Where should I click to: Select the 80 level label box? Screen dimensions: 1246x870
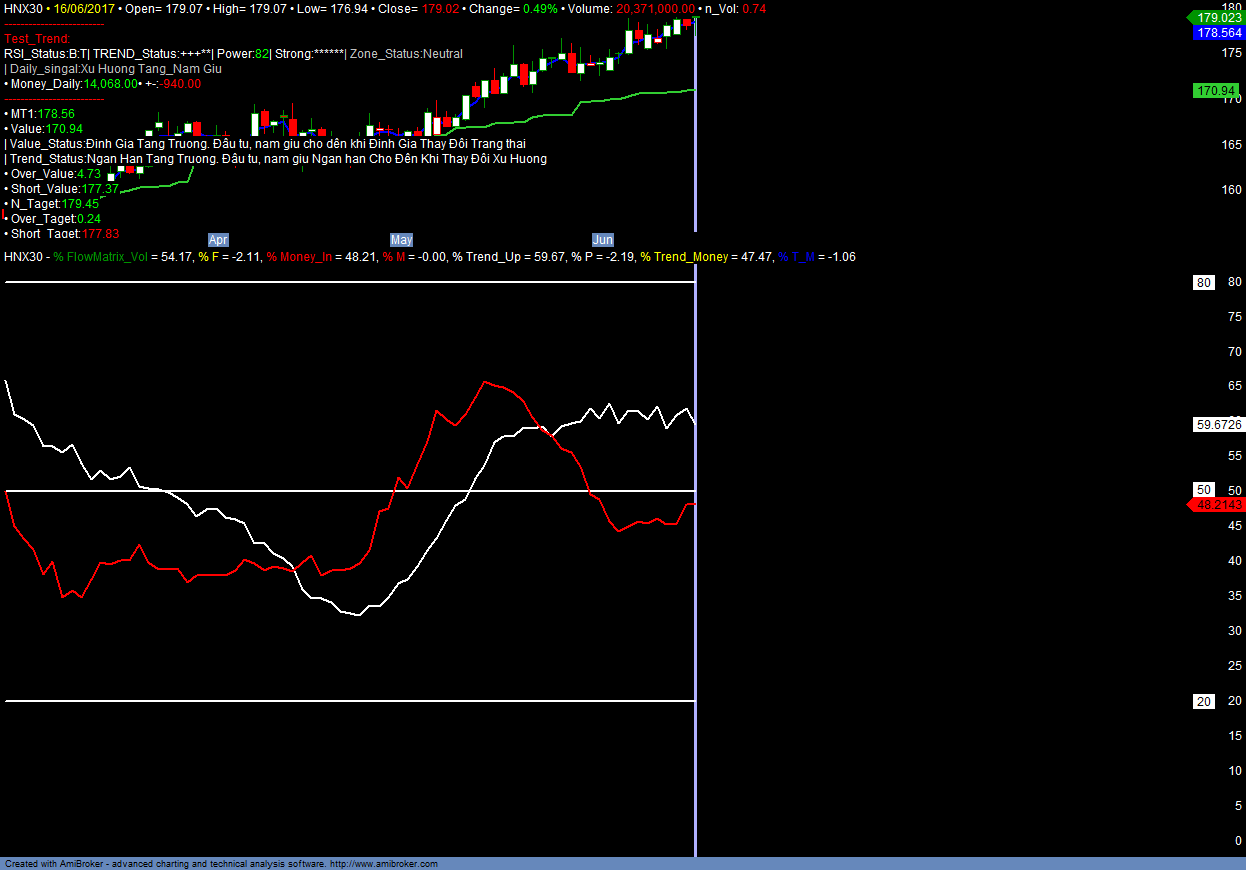[1204, 283]
